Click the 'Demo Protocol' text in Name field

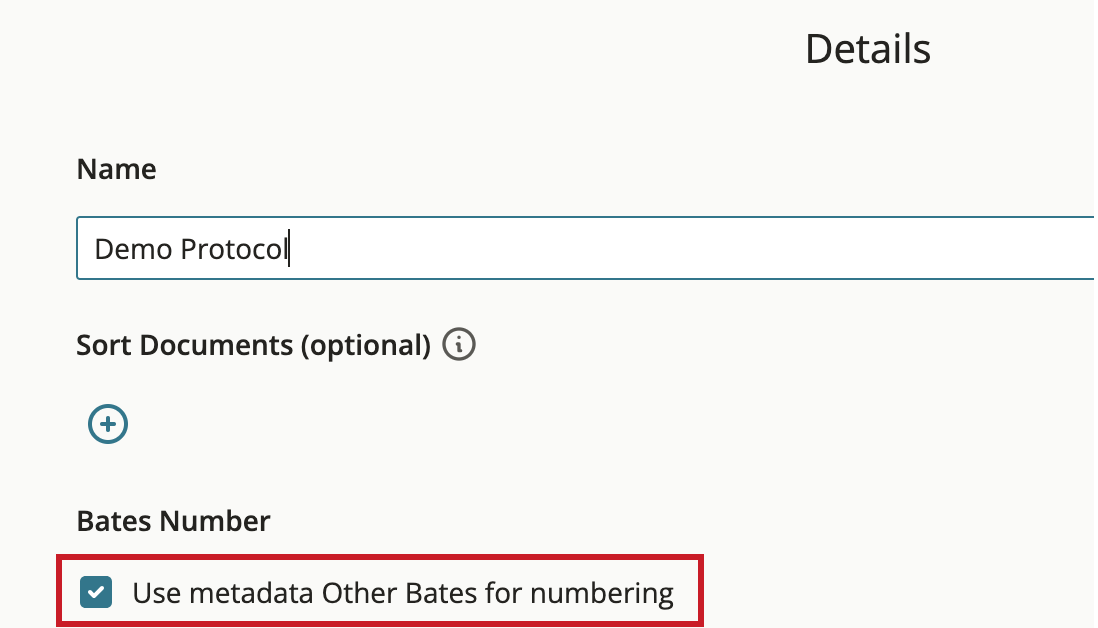click(x=191, y=249)
